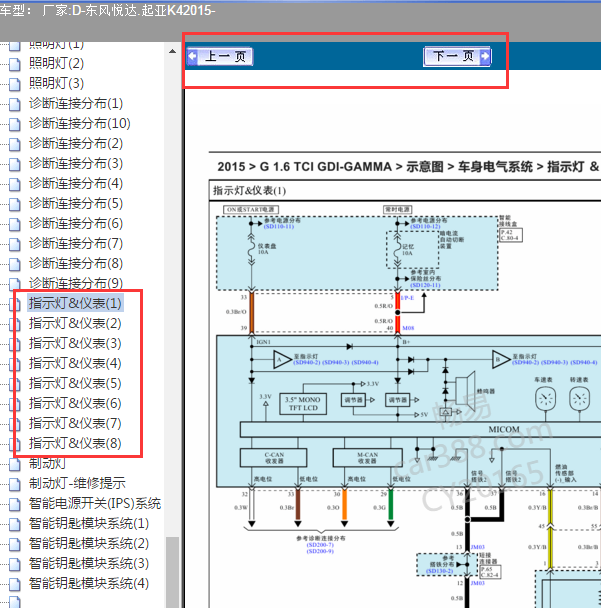Click page icon beside 诊断连接分布(8)

(15, 265)
